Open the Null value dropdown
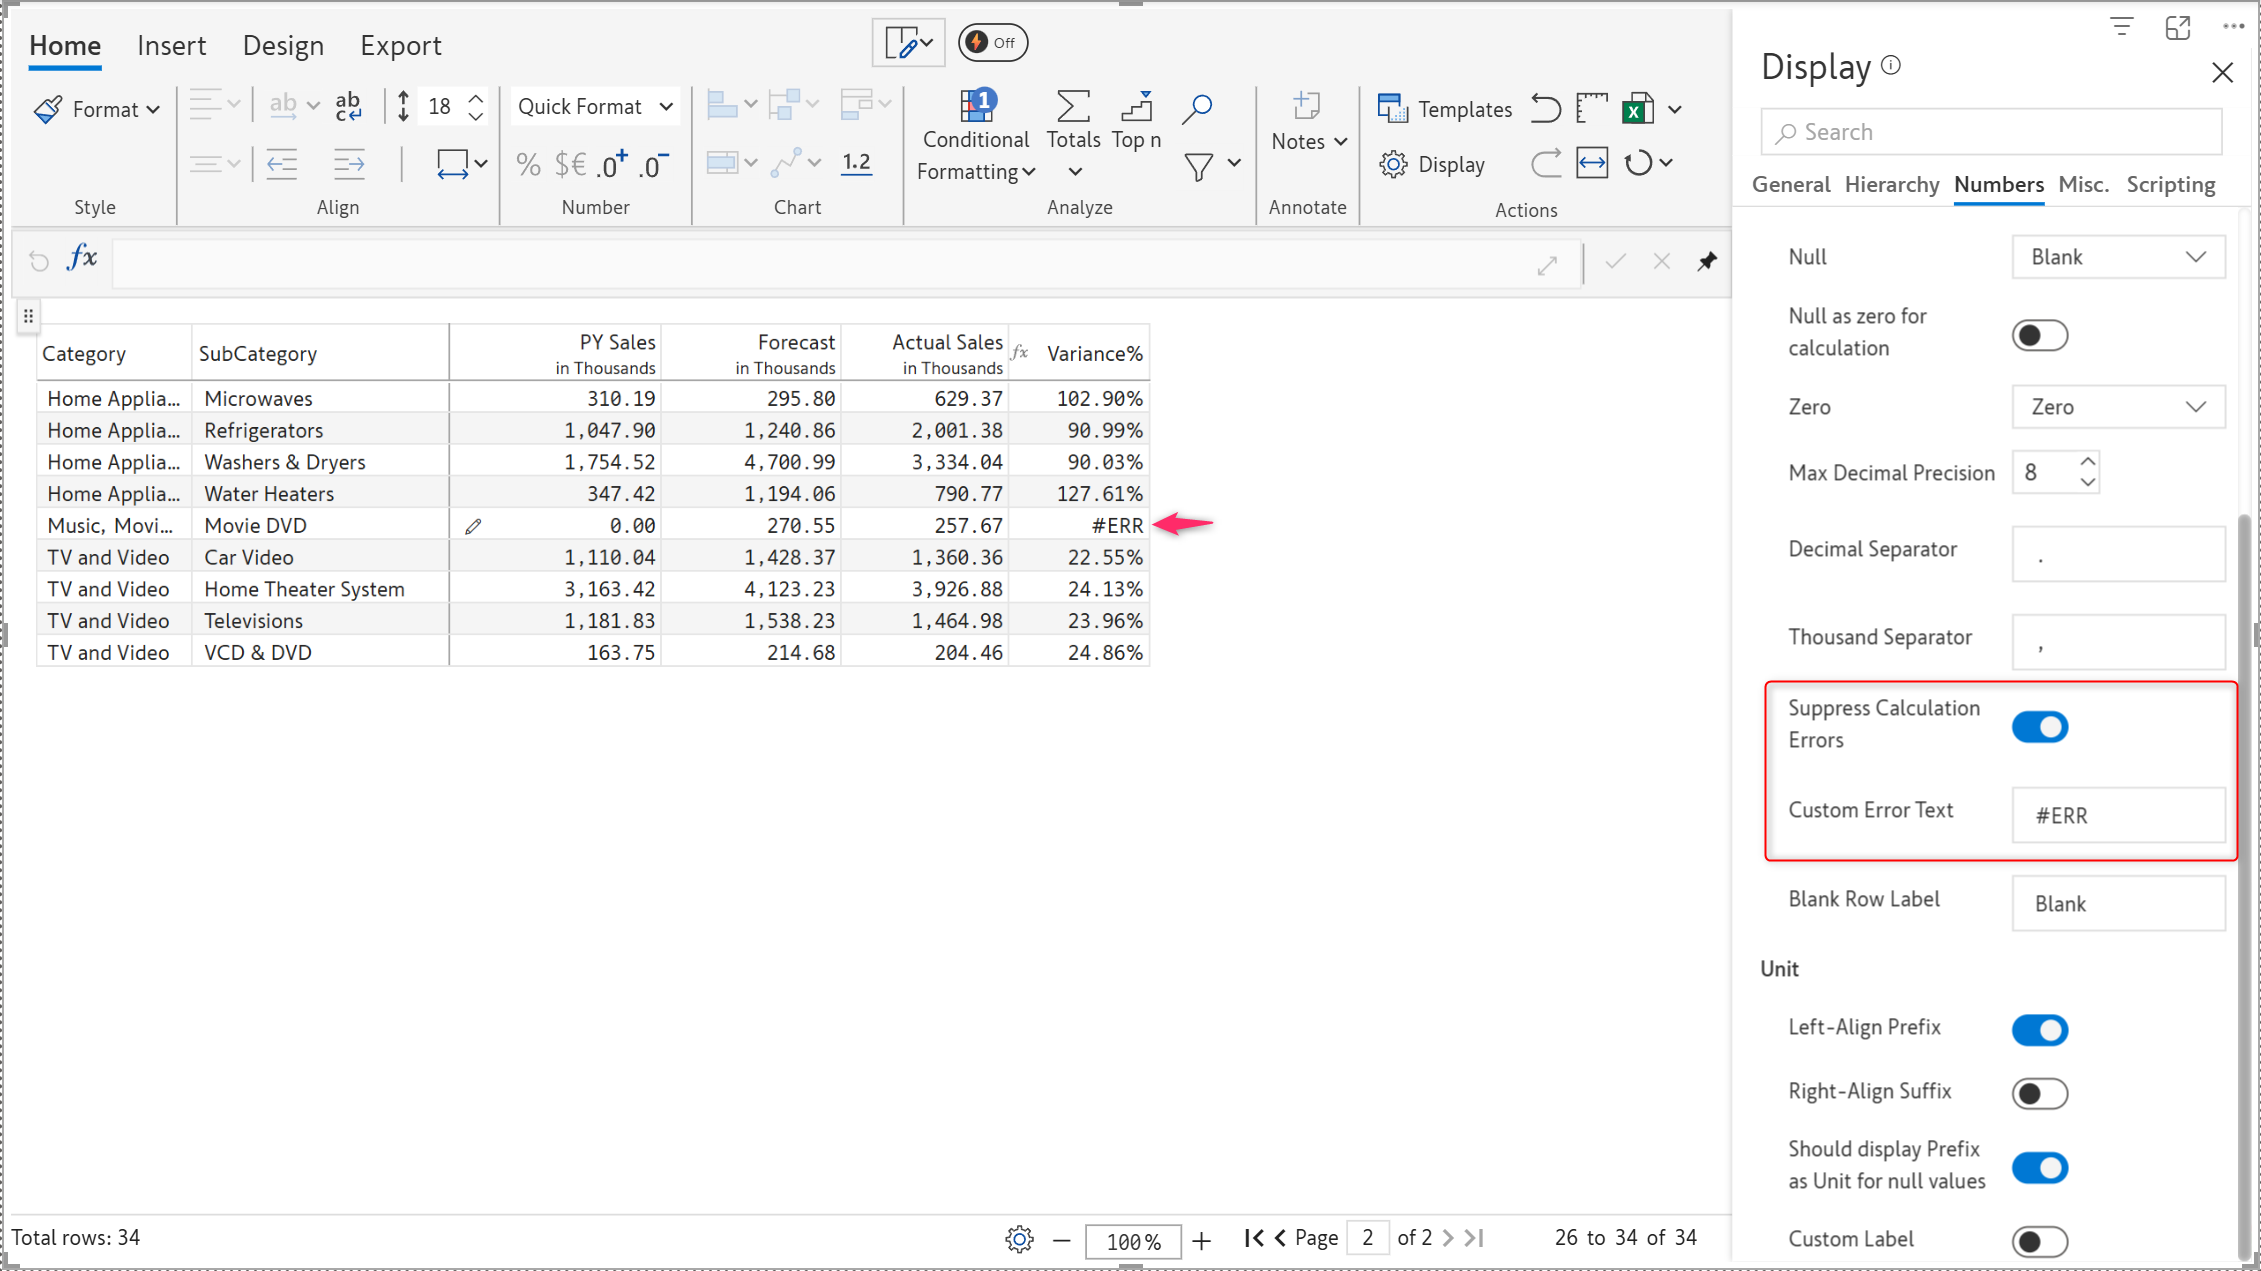2261x1271 pixels. click(x=2117, y=257)
